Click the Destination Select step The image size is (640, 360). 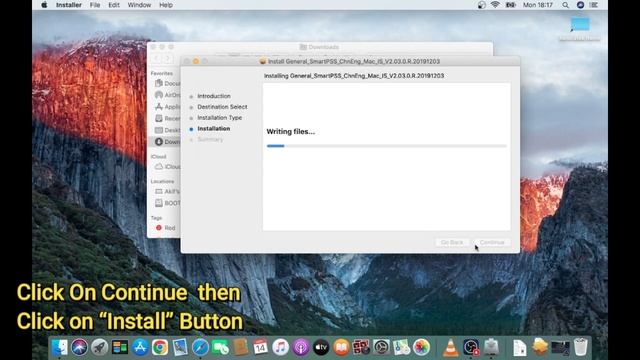pos(222,107)
